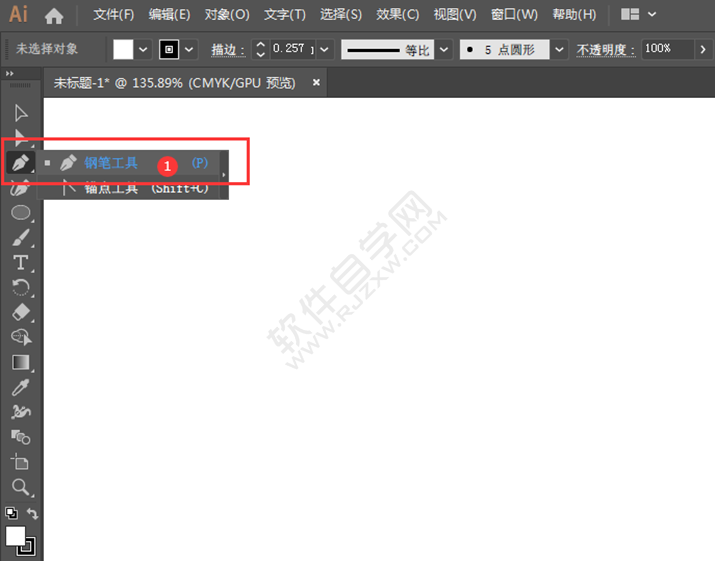The height and width of the screenshot is (561, 715).
Task: Select the Ellipse tool
Action: pyautogui.click(x=21, y=213)
